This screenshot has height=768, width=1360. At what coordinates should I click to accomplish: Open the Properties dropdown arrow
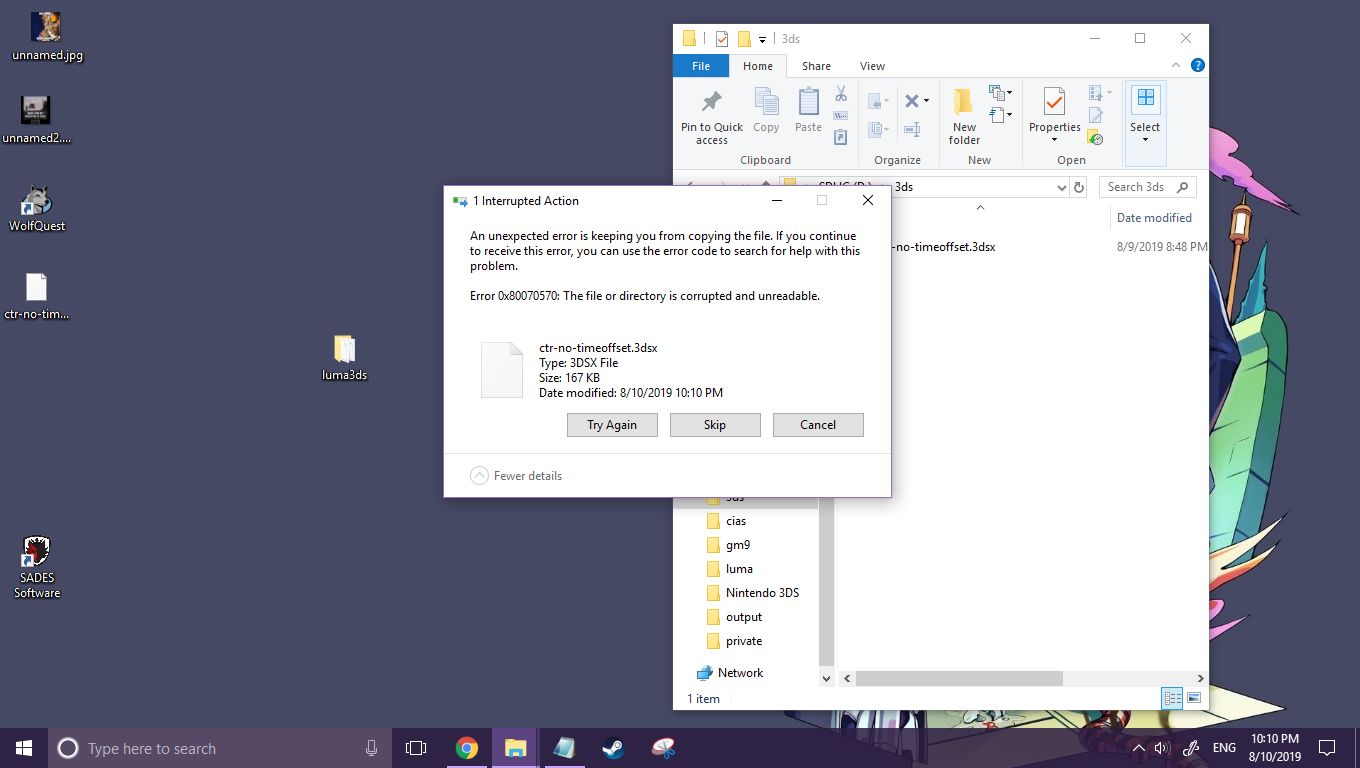[1054, 140]
